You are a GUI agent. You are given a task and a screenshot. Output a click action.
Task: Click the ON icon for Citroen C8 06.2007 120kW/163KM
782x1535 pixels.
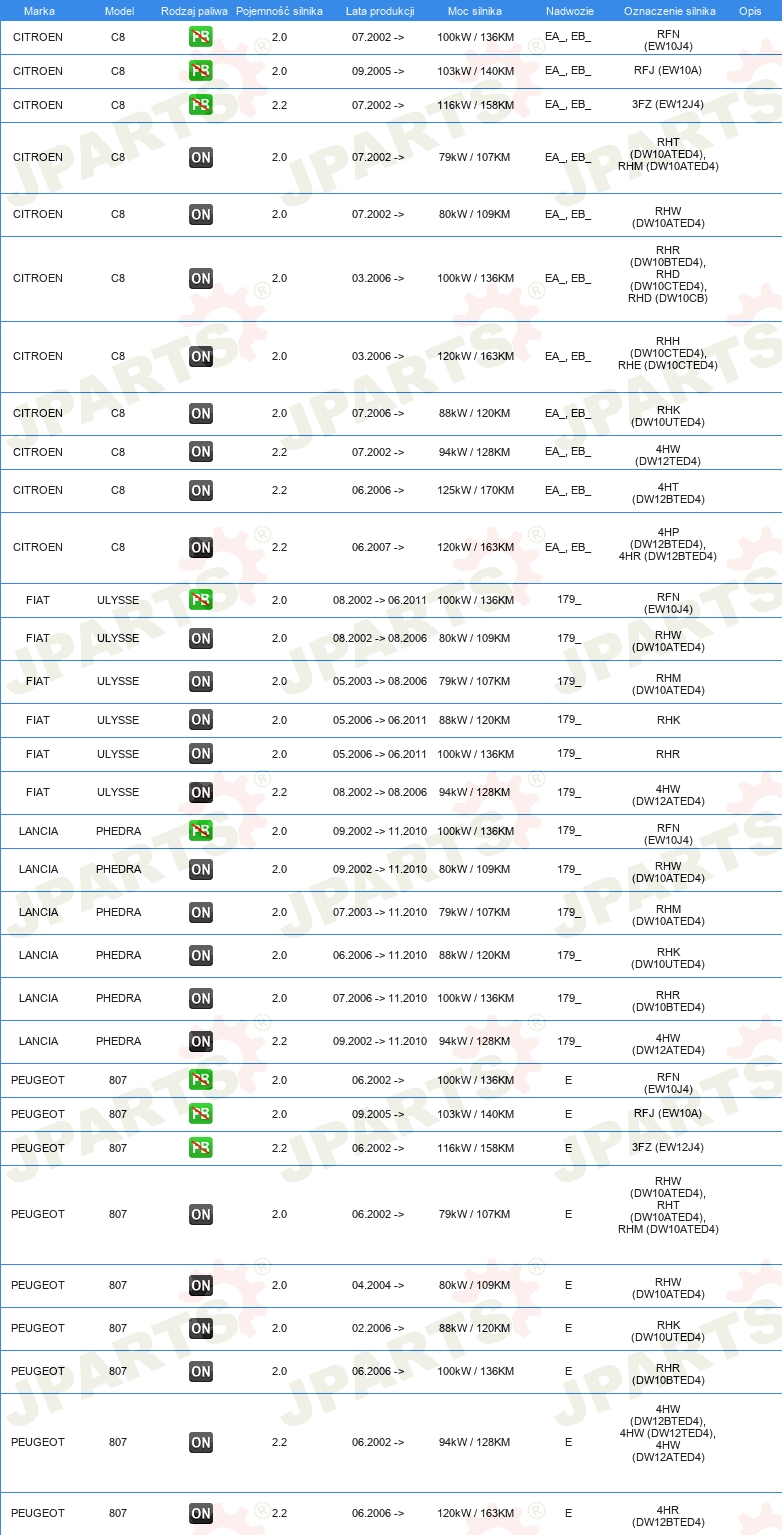[201, 548]
